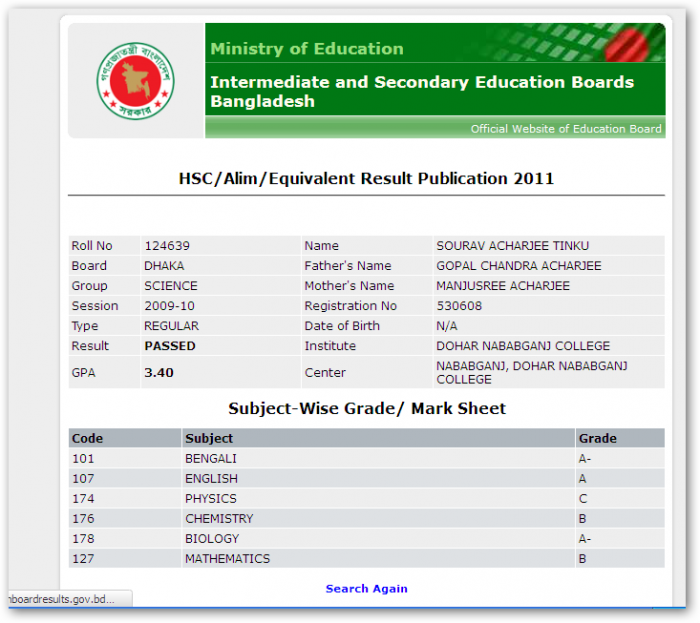The image size is (700, 623).
Task: Select the BENGALI subject row
Action: [x=367, y=459]
